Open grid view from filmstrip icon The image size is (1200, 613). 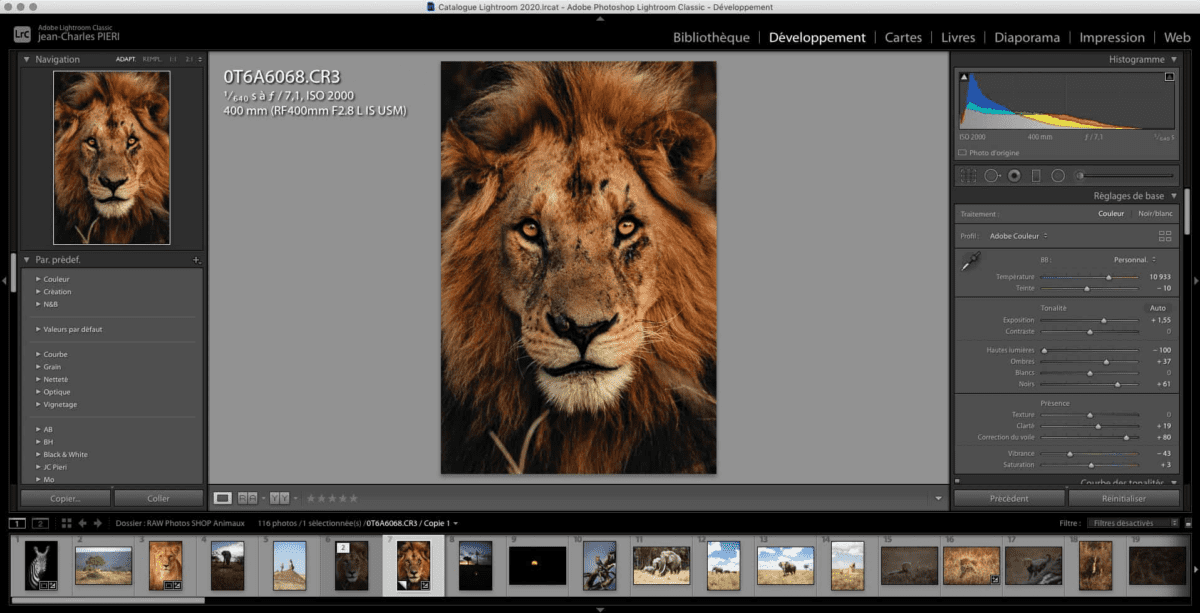tap(66, 523)
